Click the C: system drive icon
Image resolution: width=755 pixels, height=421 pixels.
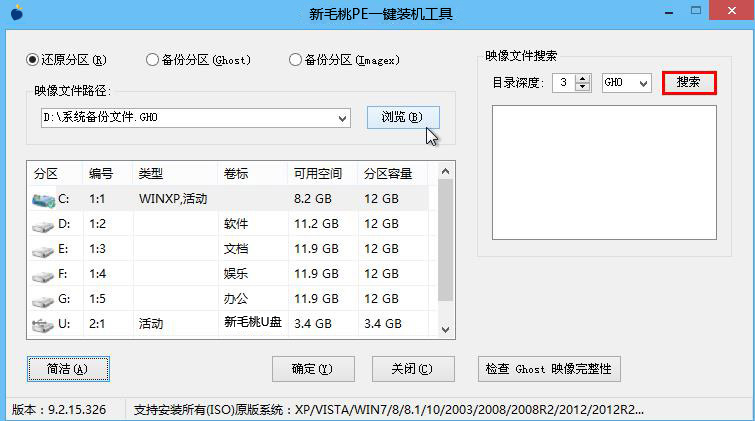click(x=43, y=199)
